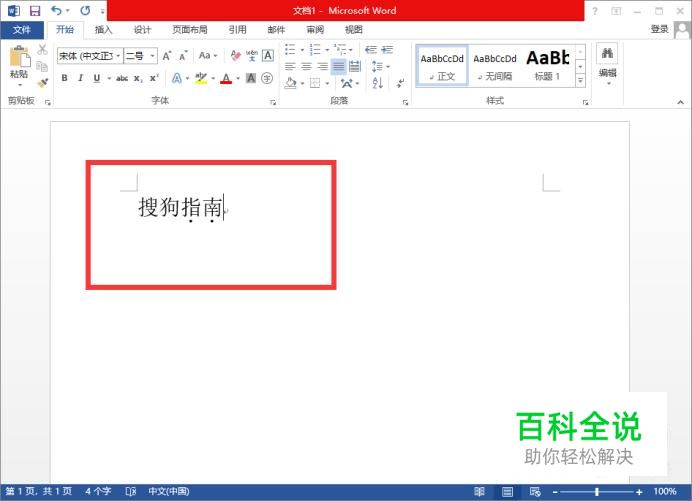
Task: Adjust the zoom slider handle
Action: 597,491
